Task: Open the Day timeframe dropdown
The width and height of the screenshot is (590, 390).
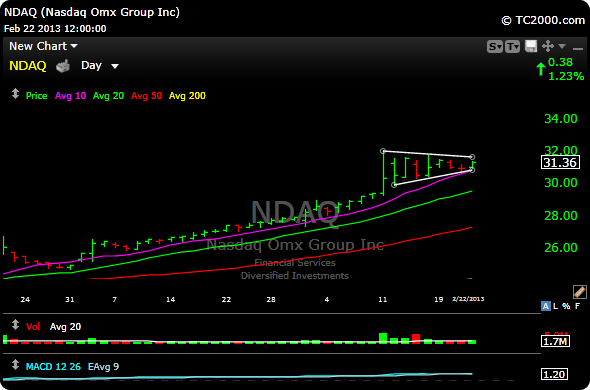Action: point(100,66)
